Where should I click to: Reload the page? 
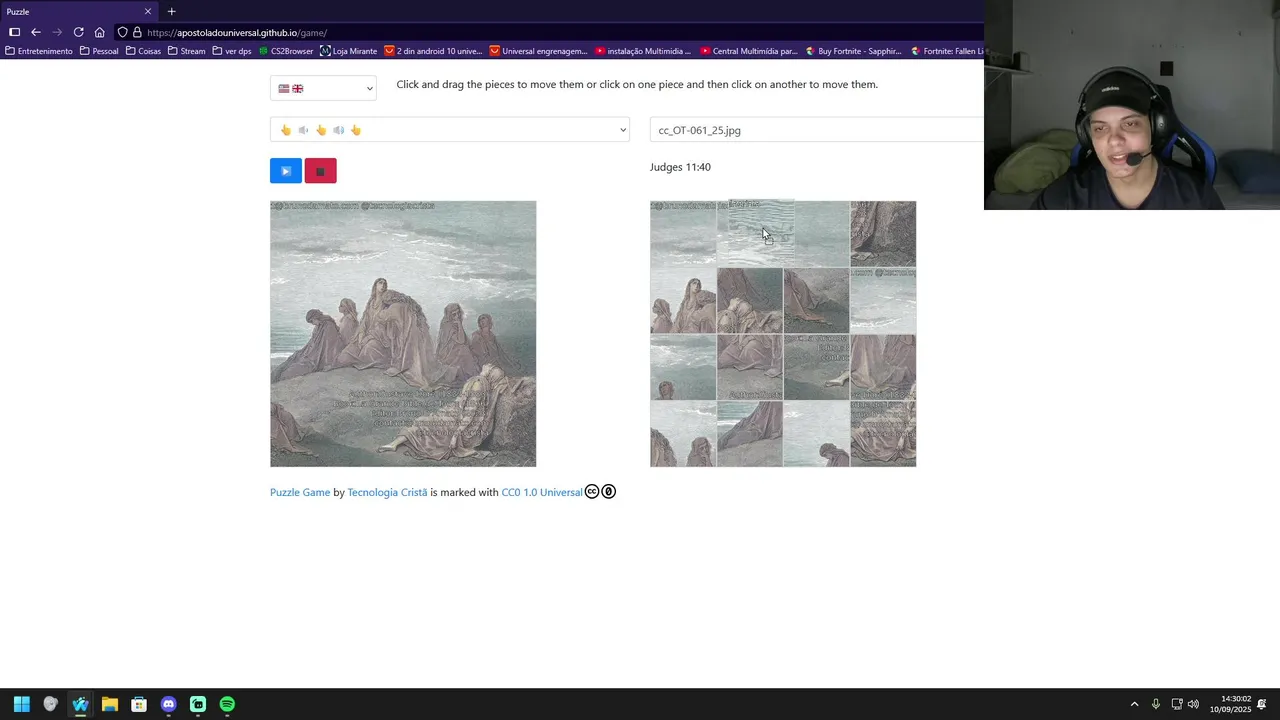pos(78,32)
